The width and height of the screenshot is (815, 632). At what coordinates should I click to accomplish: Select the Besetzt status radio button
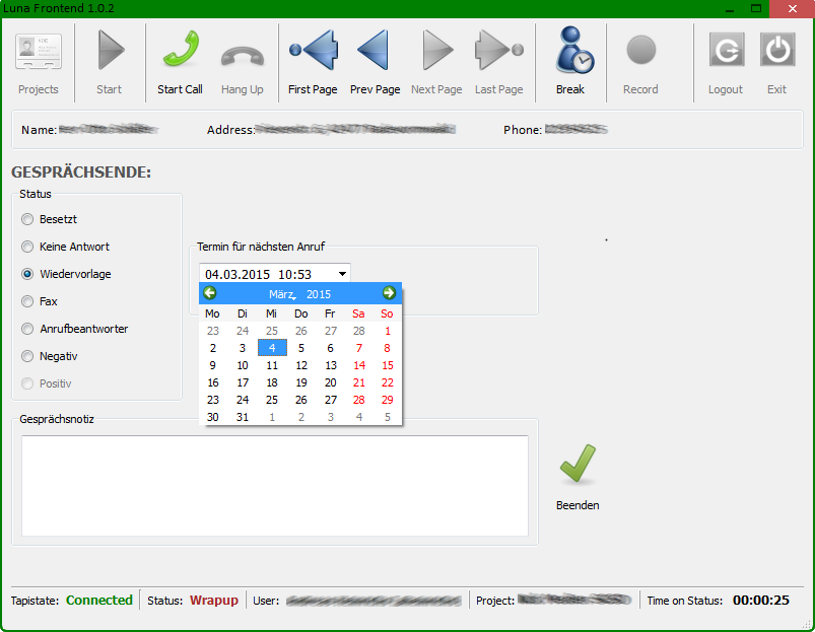click(x=28, y=219)
